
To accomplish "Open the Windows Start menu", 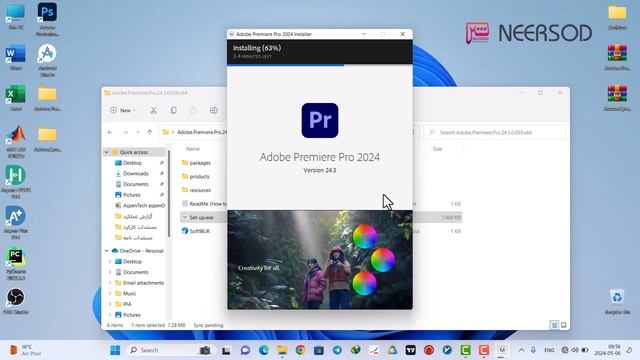I will click(115, 350).
